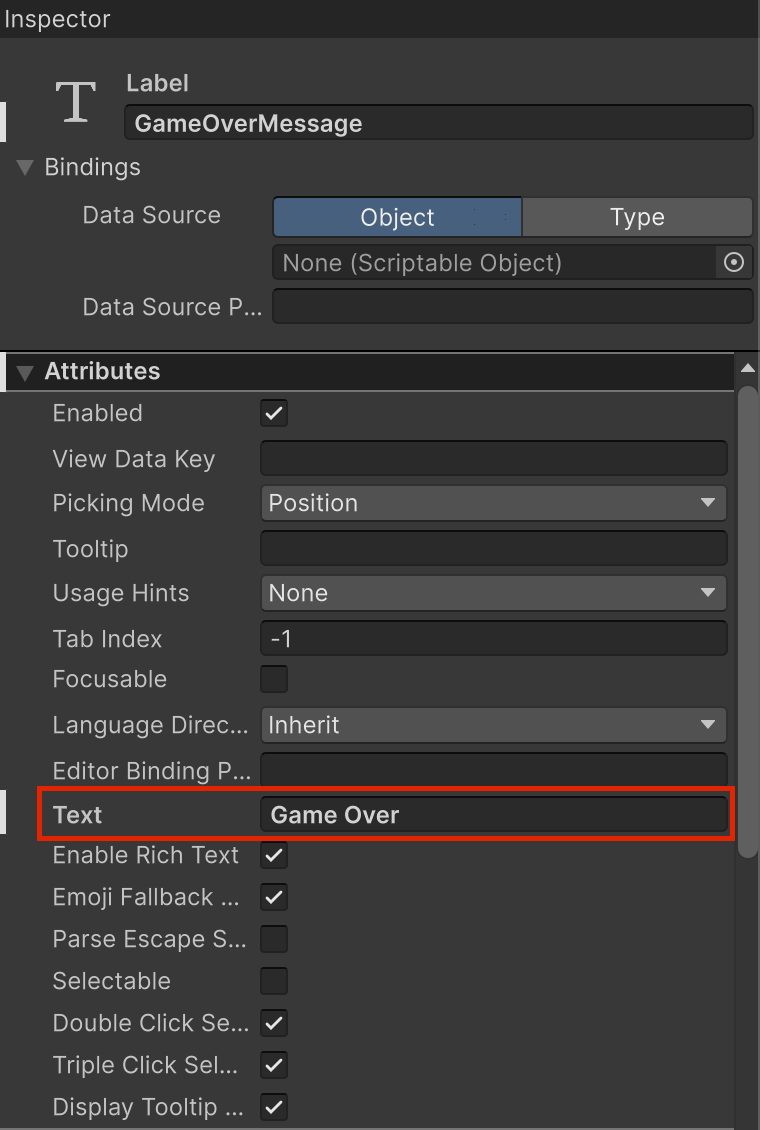
Task: Select the Inspector tab
Action: tap(57, 19)
